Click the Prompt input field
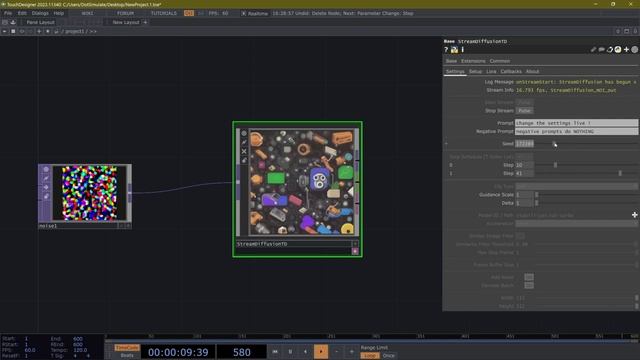This screenshot has width=640, height=360. 576,123
